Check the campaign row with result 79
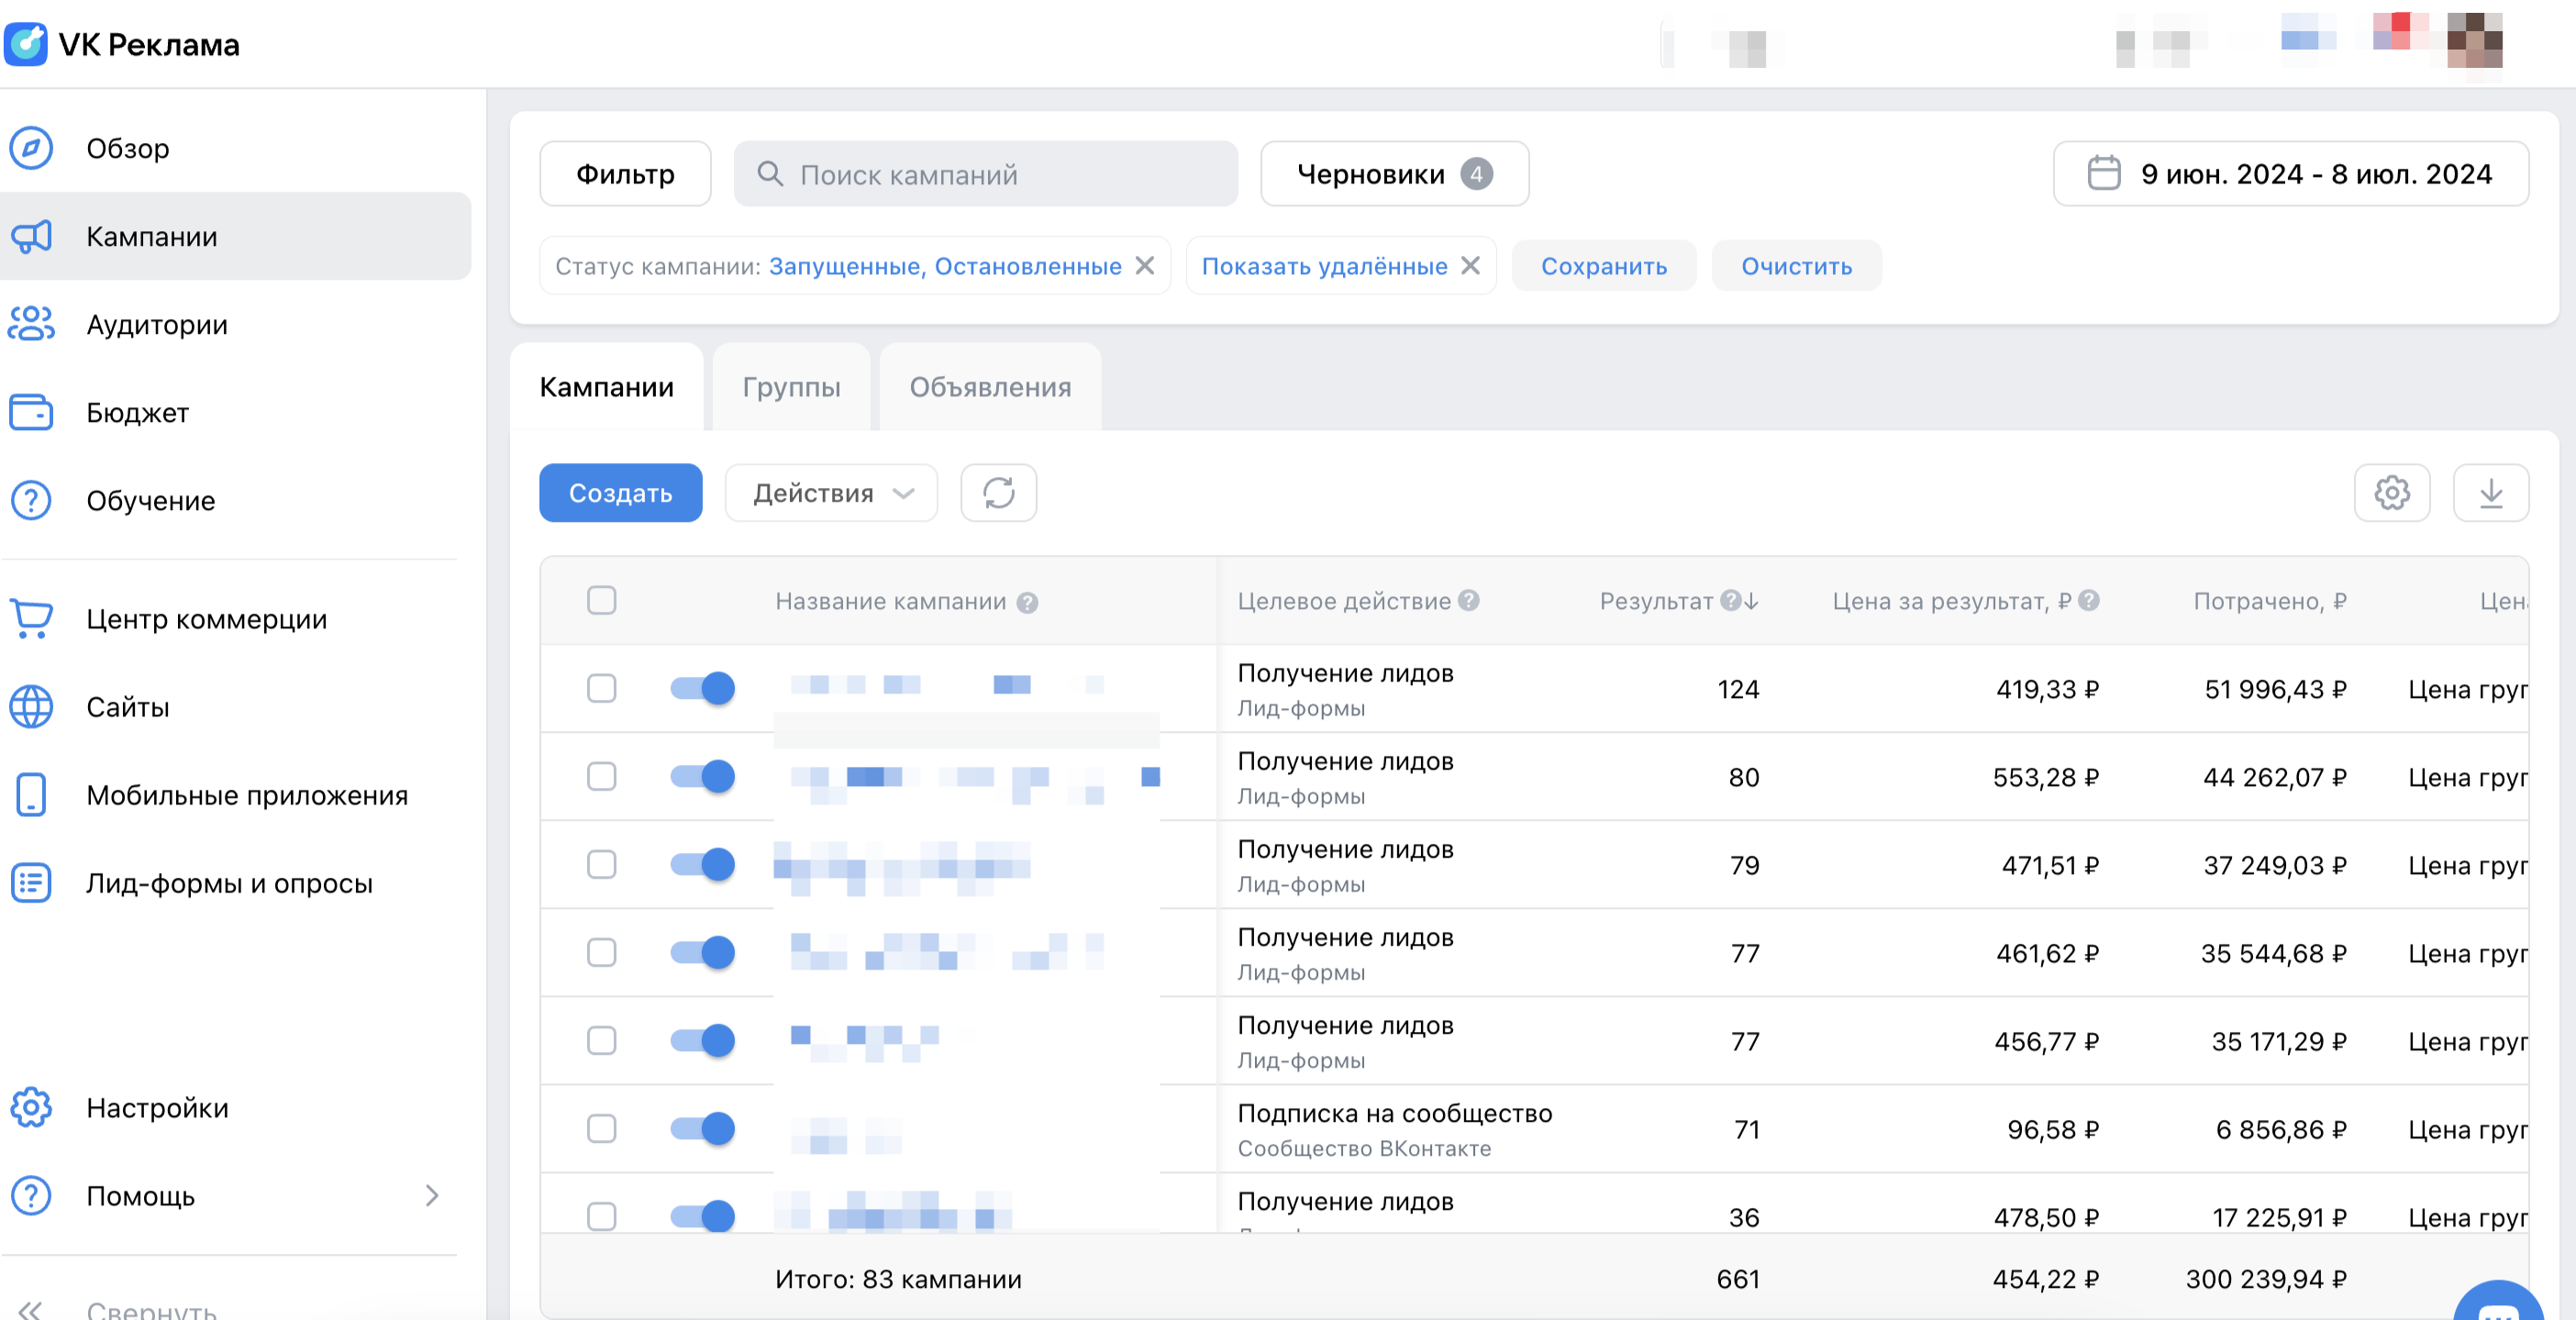 601,864
